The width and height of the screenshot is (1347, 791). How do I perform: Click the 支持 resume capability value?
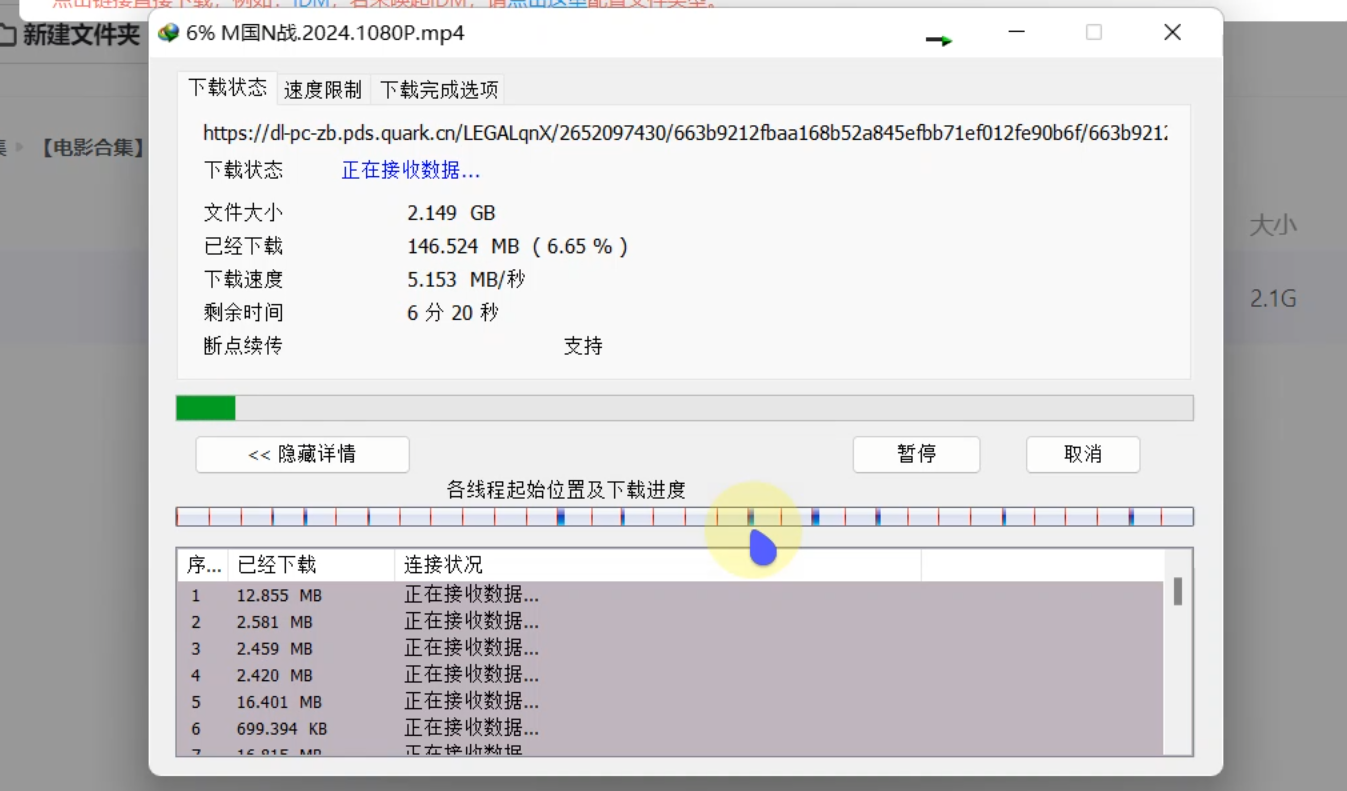(583, 346)
